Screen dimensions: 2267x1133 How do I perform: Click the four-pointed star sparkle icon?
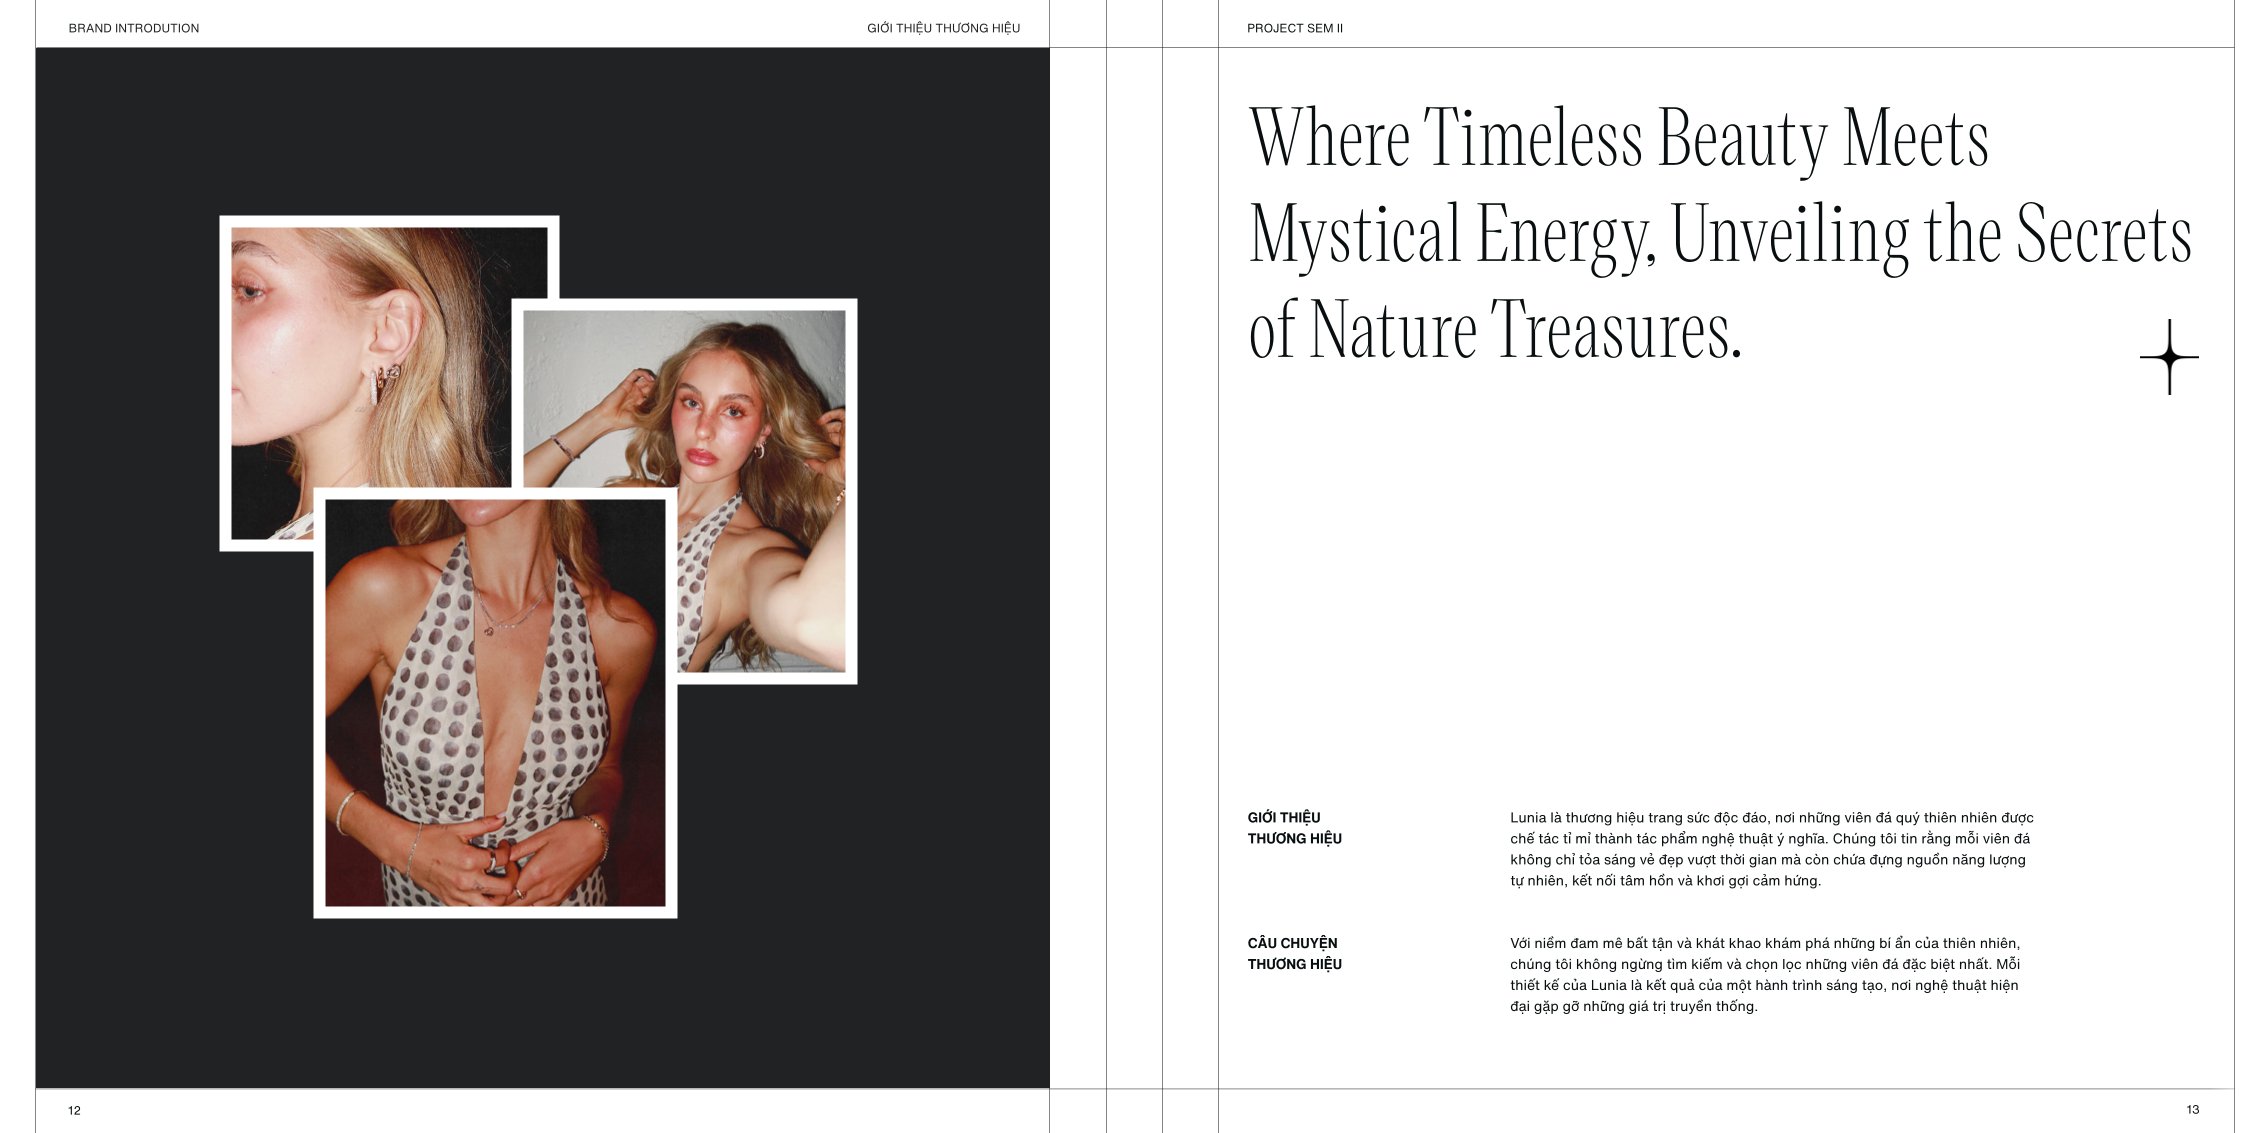pos(2168,357)
